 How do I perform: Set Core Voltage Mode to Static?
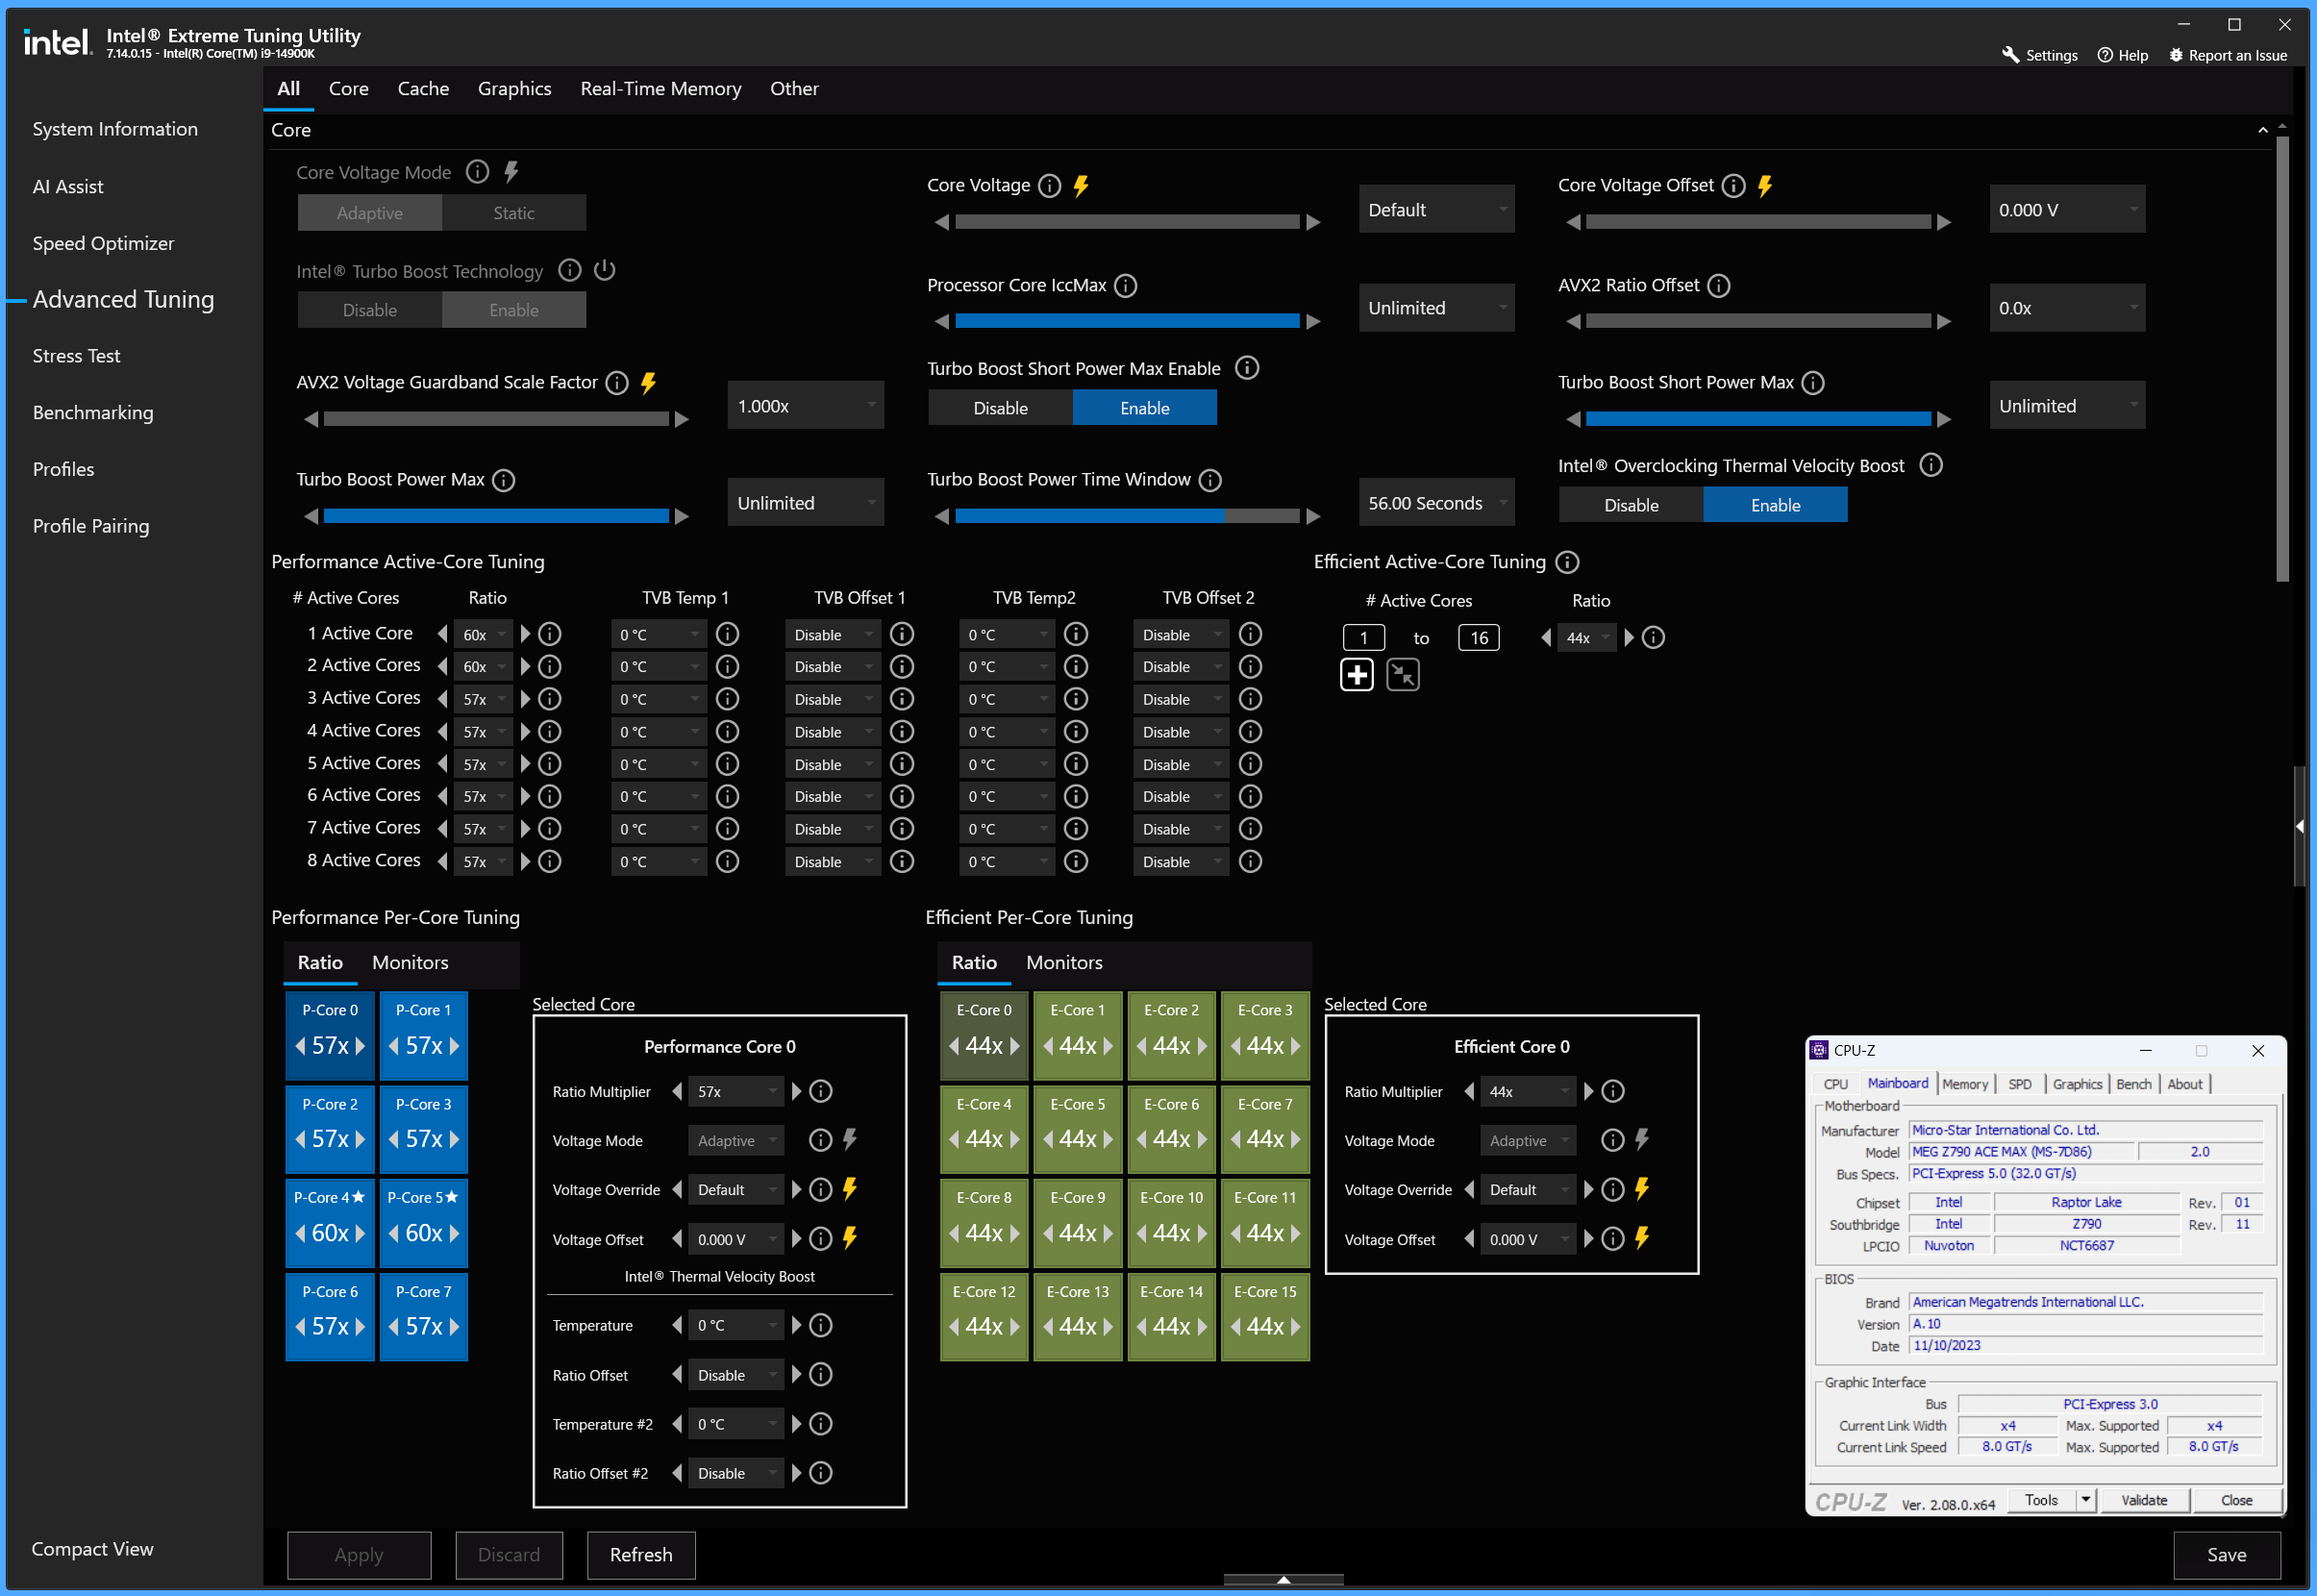point(514,213)
